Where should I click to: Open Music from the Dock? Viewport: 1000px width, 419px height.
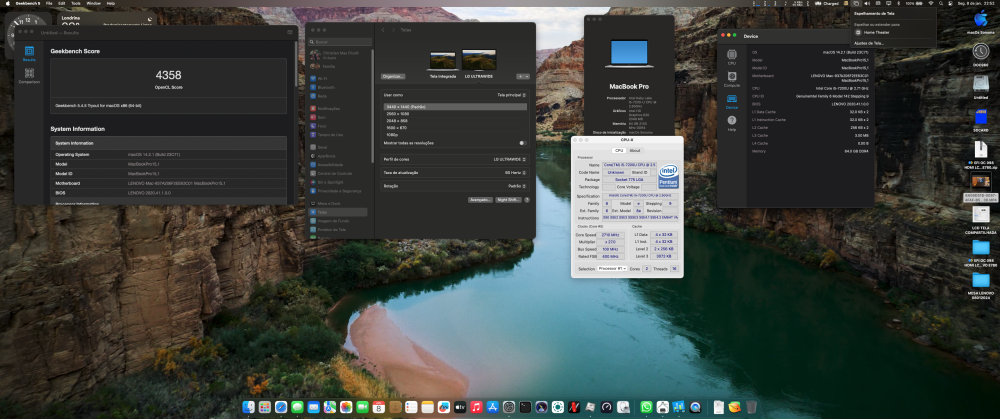(476, 407)
